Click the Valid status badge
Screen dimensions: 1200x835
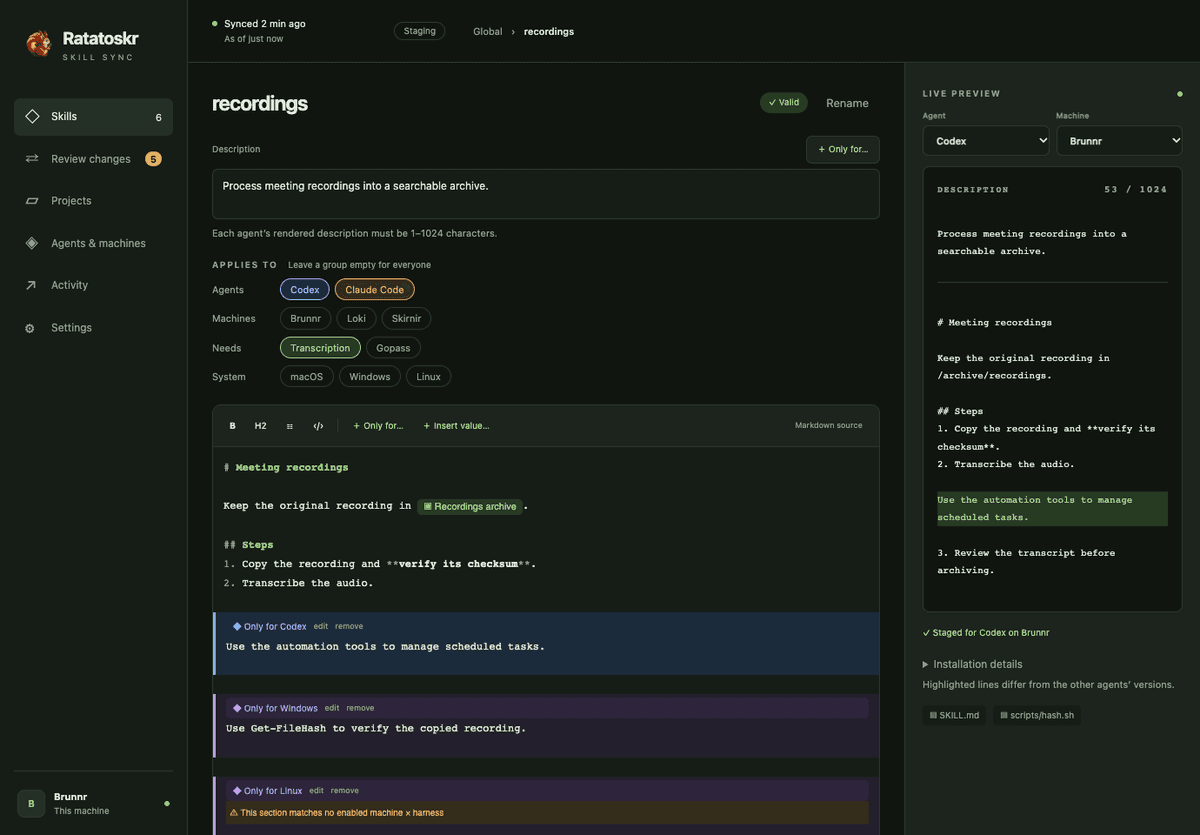(784, 102)
